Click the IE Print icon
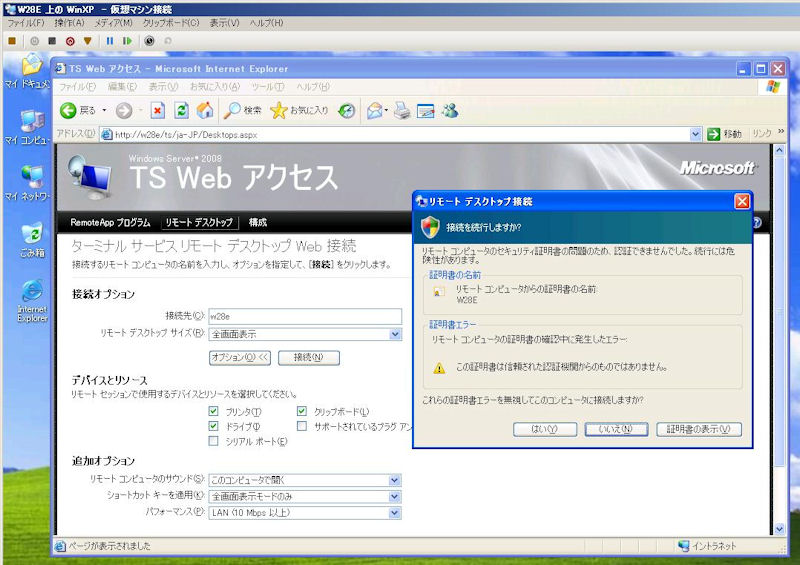This screenshot has height=565, width=800. 402,110
